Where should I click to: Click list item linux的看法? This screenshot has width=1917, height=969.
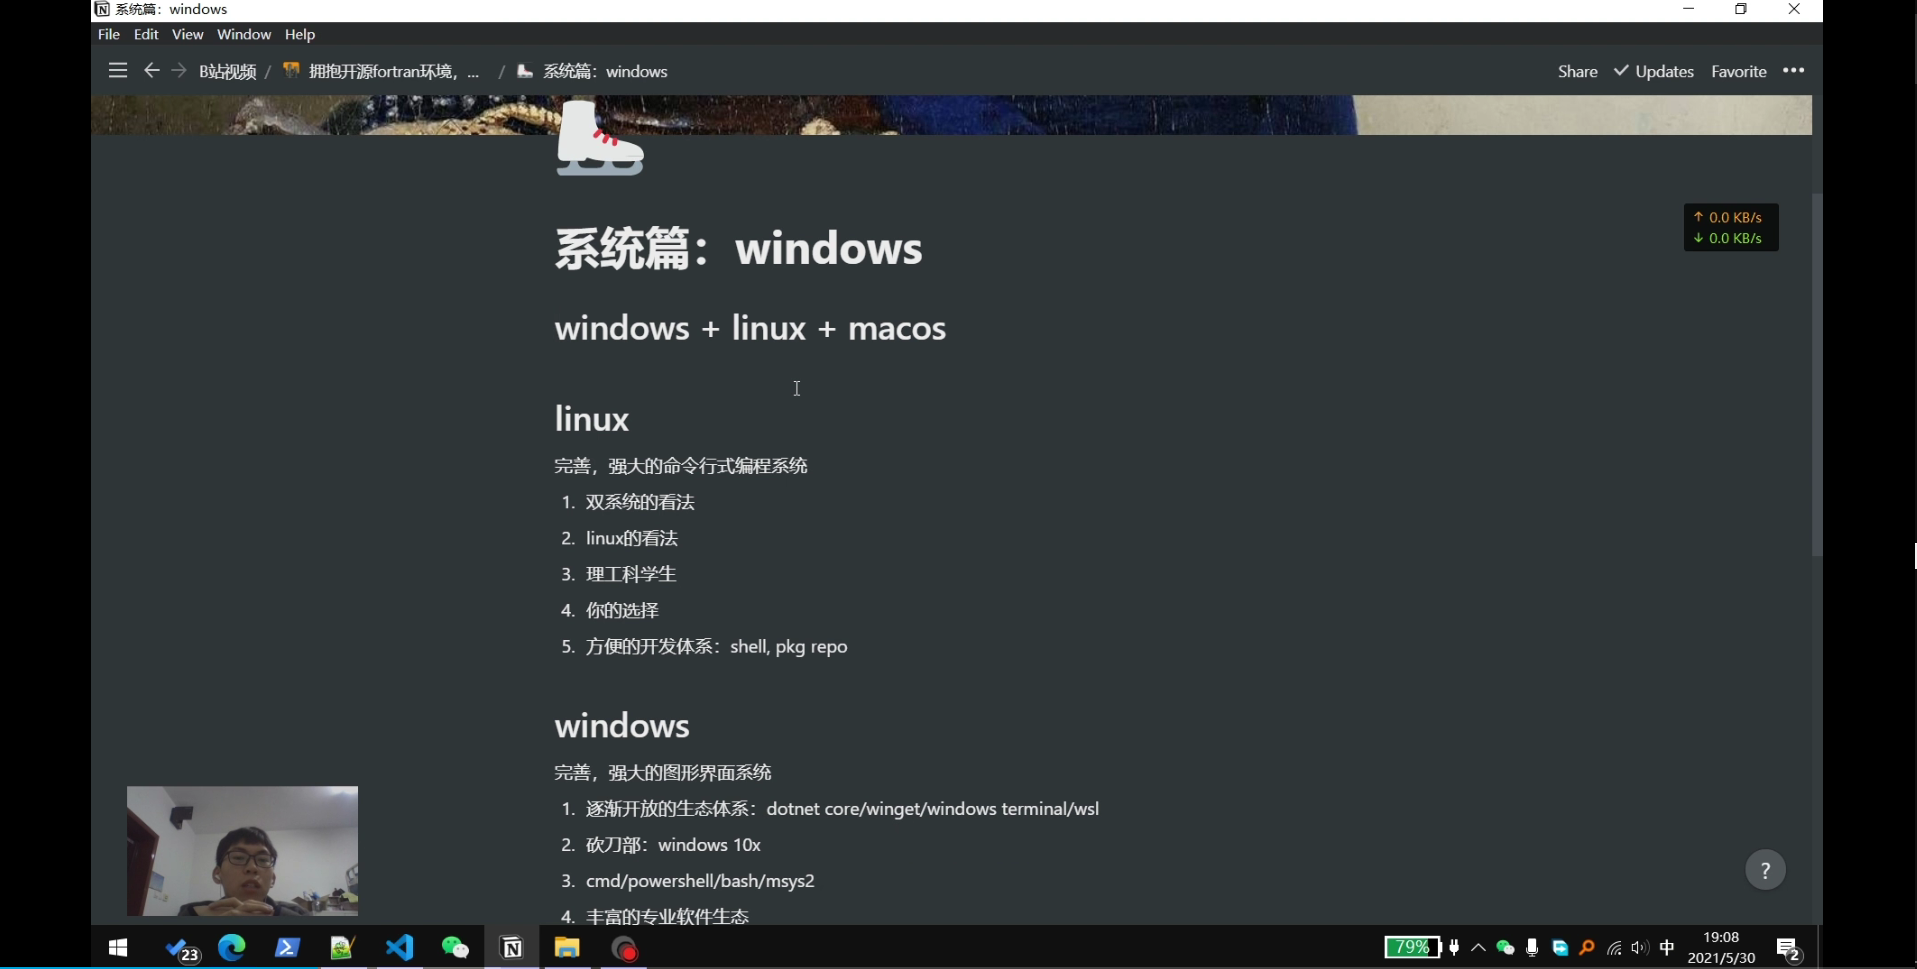[632, 538]
